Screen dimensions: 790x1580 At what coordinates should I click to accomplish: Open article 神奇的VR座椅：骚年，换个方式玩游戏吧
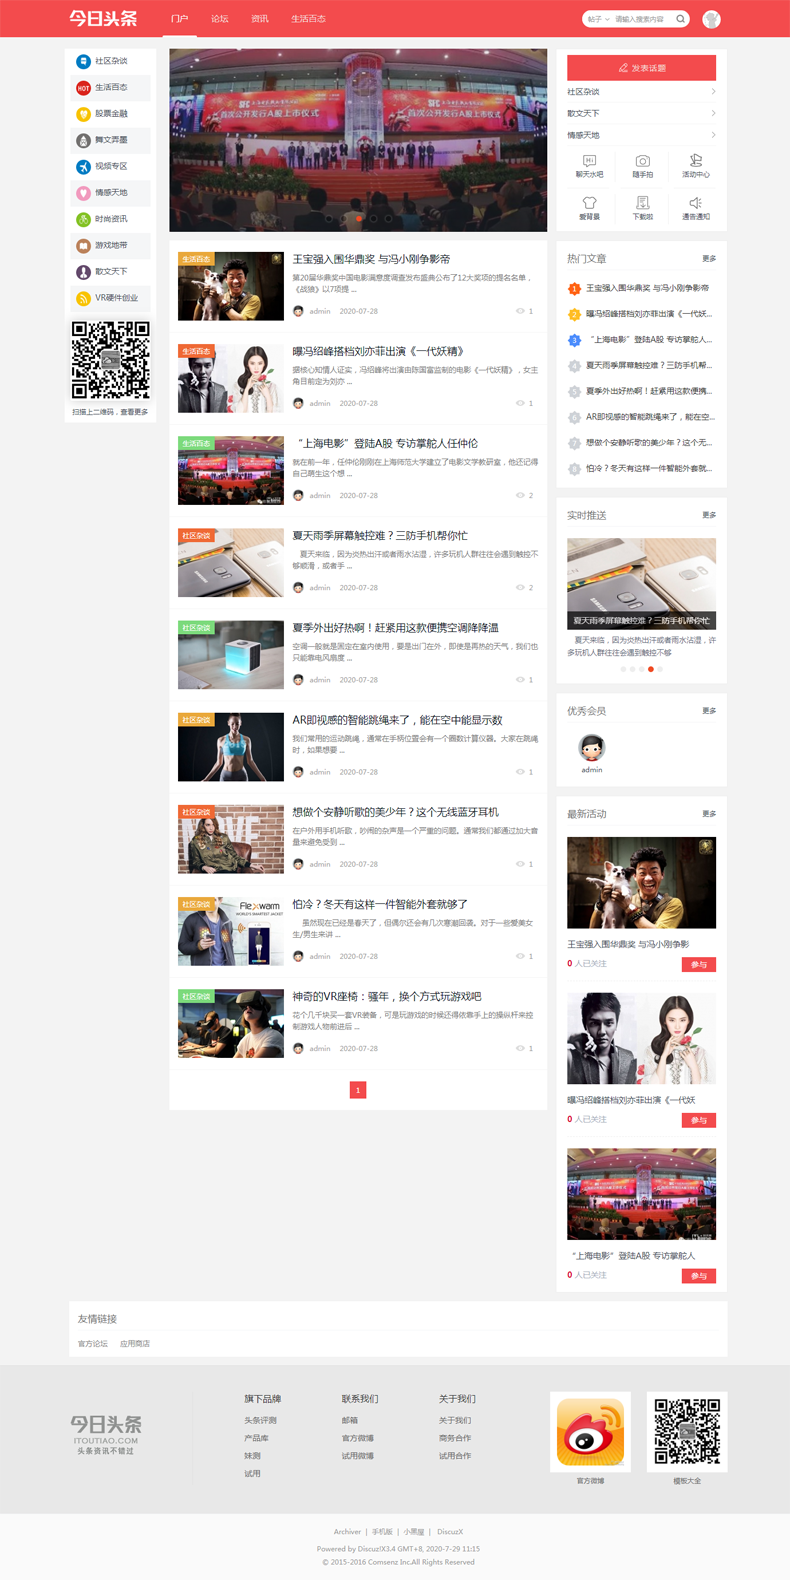click(x=387, y=996)
